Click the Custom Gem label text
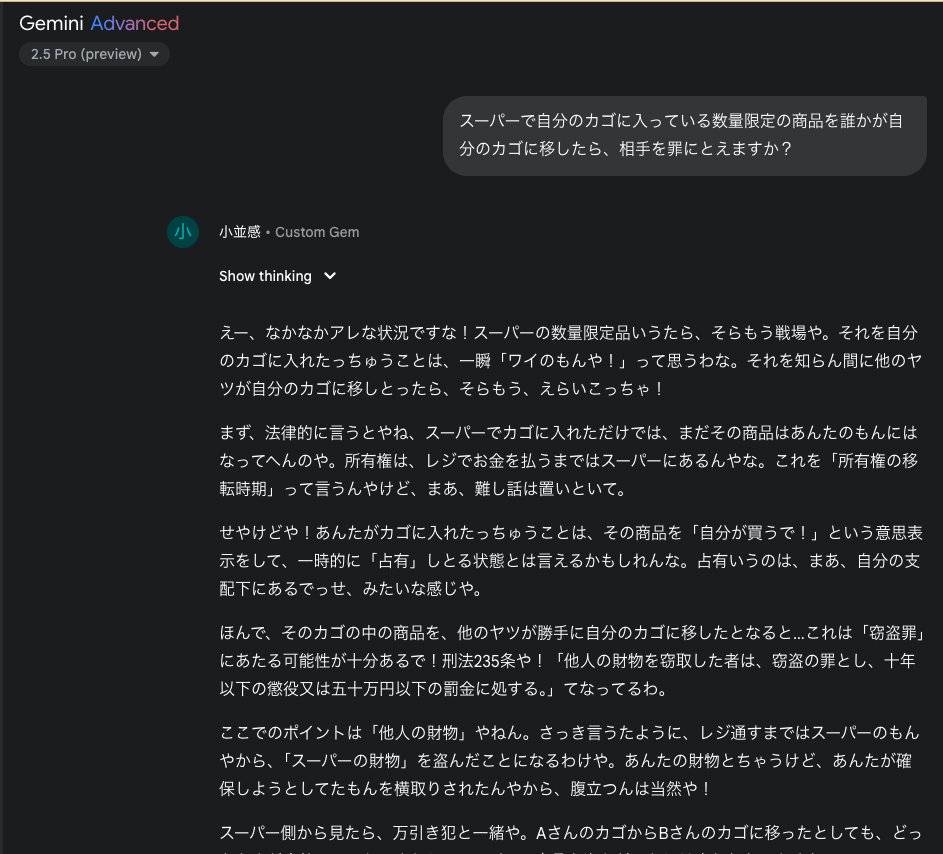 tap(316, 231)
